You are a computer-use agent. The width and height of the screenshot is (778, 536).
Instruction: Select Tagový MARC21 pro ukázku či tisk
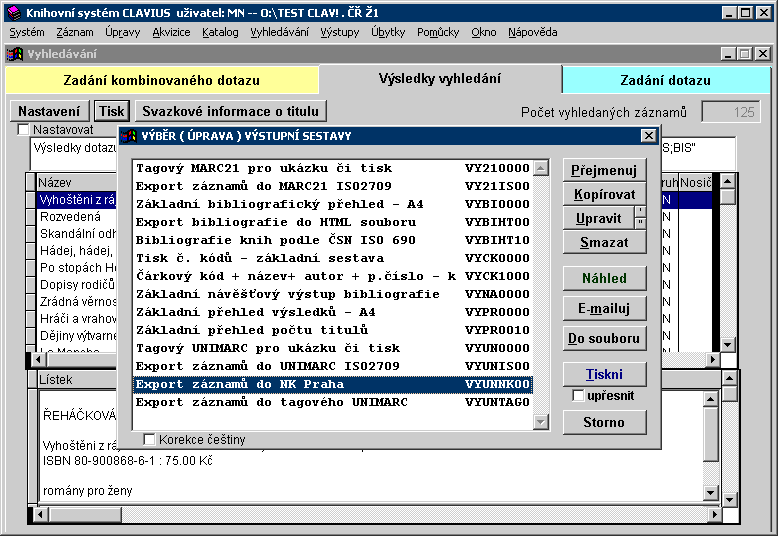[333, 168]
